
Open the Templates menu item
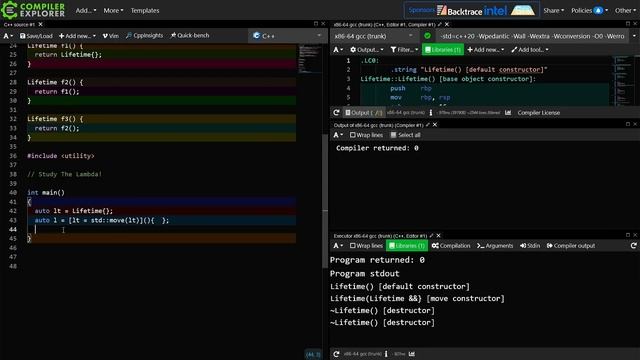pyautogui.click(x=145, y=11)
